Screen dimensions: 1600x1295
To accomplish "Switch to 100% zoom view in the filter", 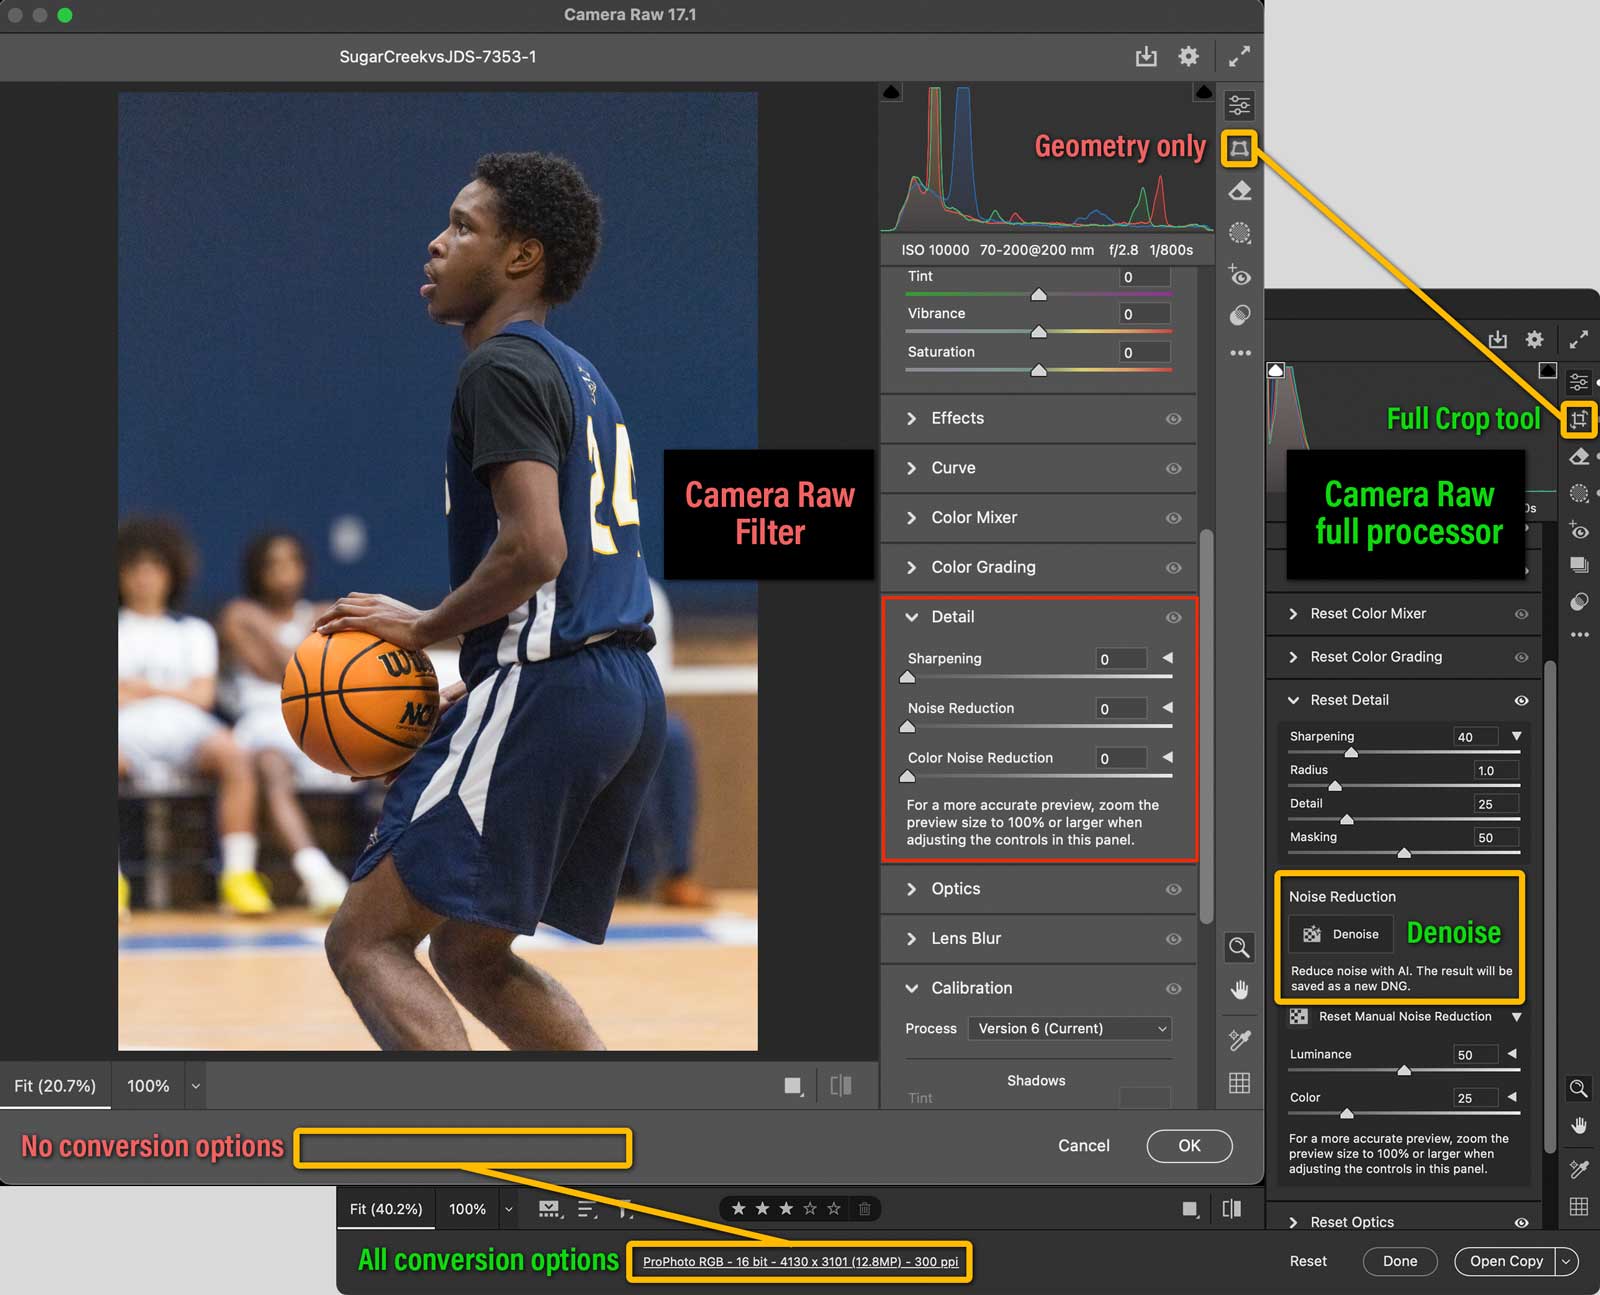I will [x=148, y=1086].
